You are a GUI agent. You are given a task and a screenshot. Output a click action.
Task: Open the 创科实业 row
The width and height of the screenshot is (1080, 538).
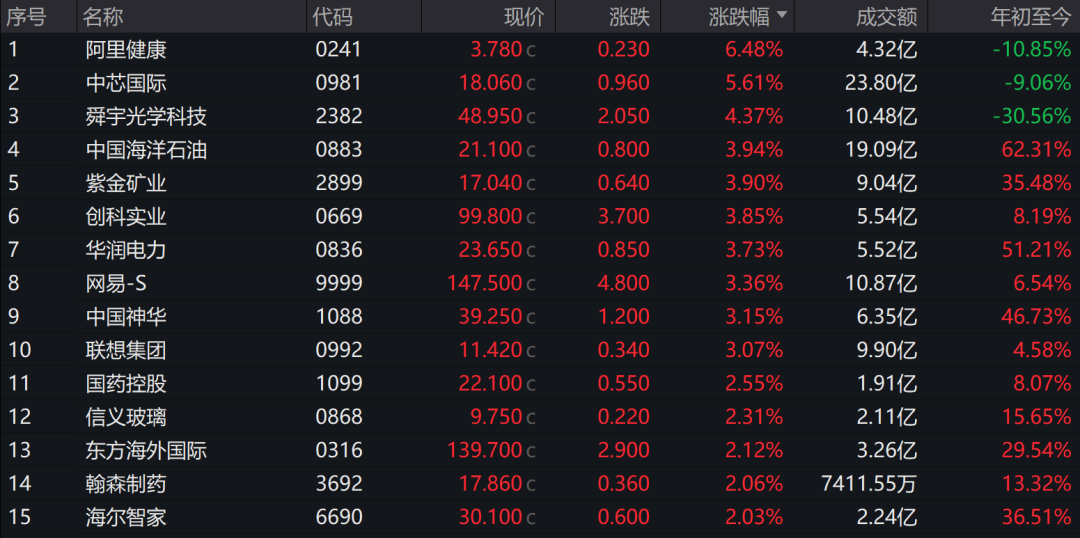pos(540,217)
